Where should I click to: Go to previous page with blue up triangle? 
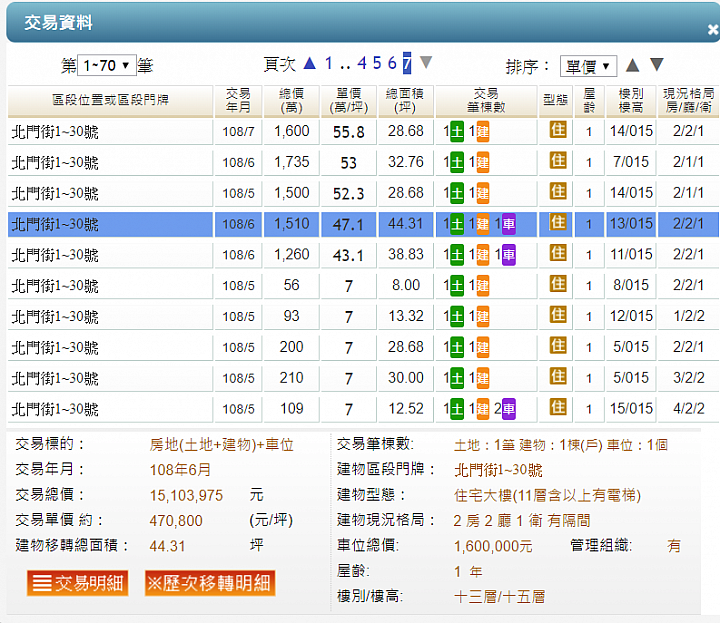tap(310, 63)
